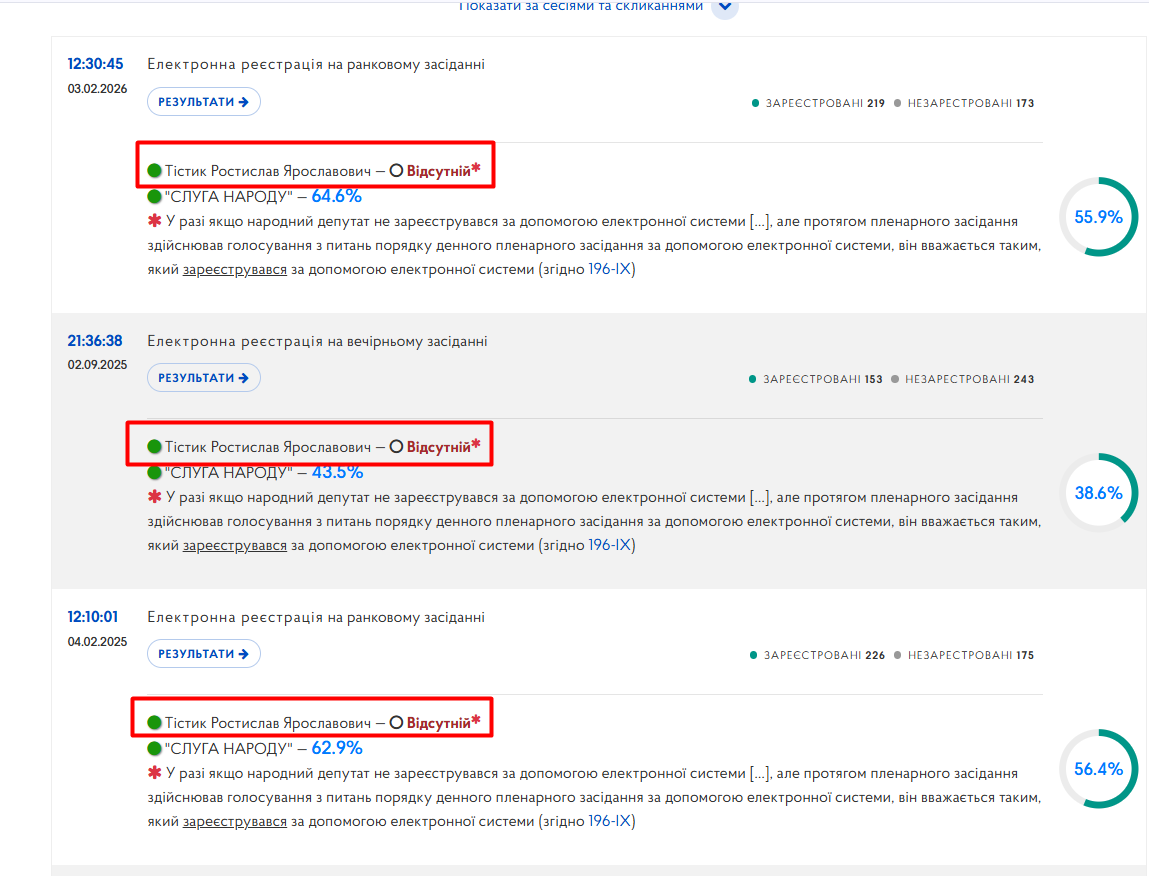
Task: Click the green dot beside the 43.5% faction
Action: pos(154,472)
